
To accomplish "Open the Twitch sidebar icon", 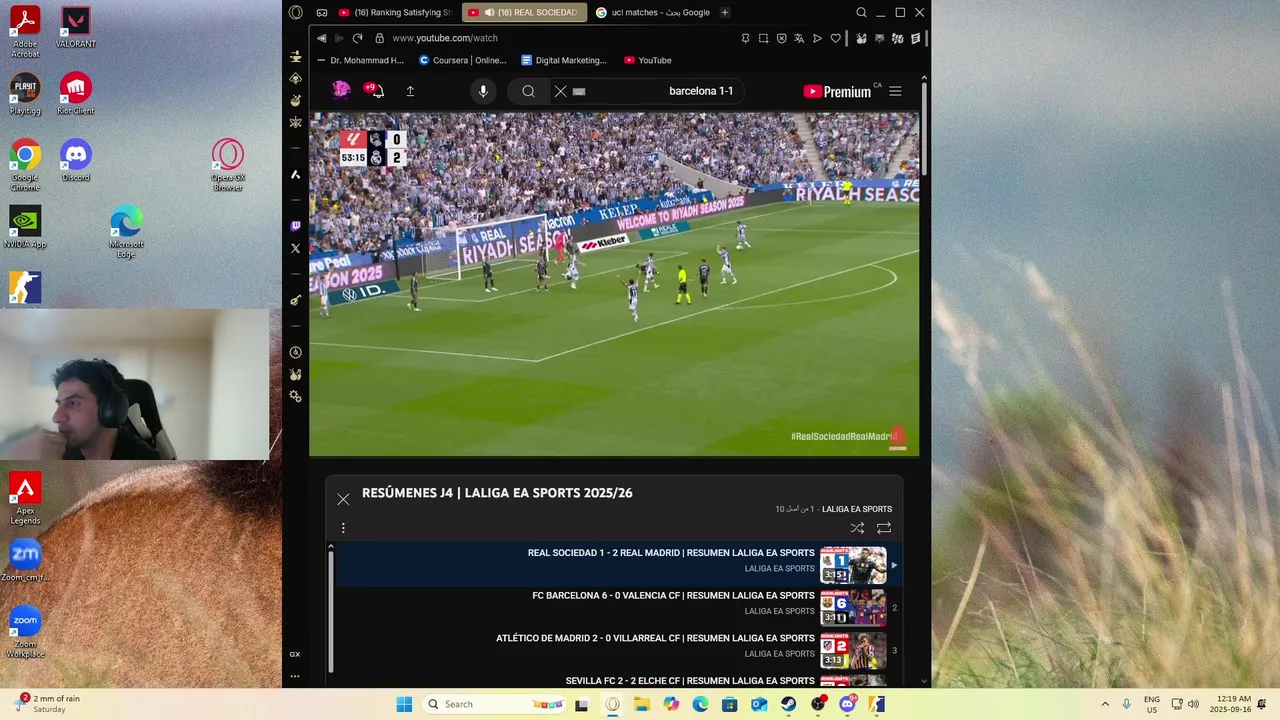I will point(295,226).
